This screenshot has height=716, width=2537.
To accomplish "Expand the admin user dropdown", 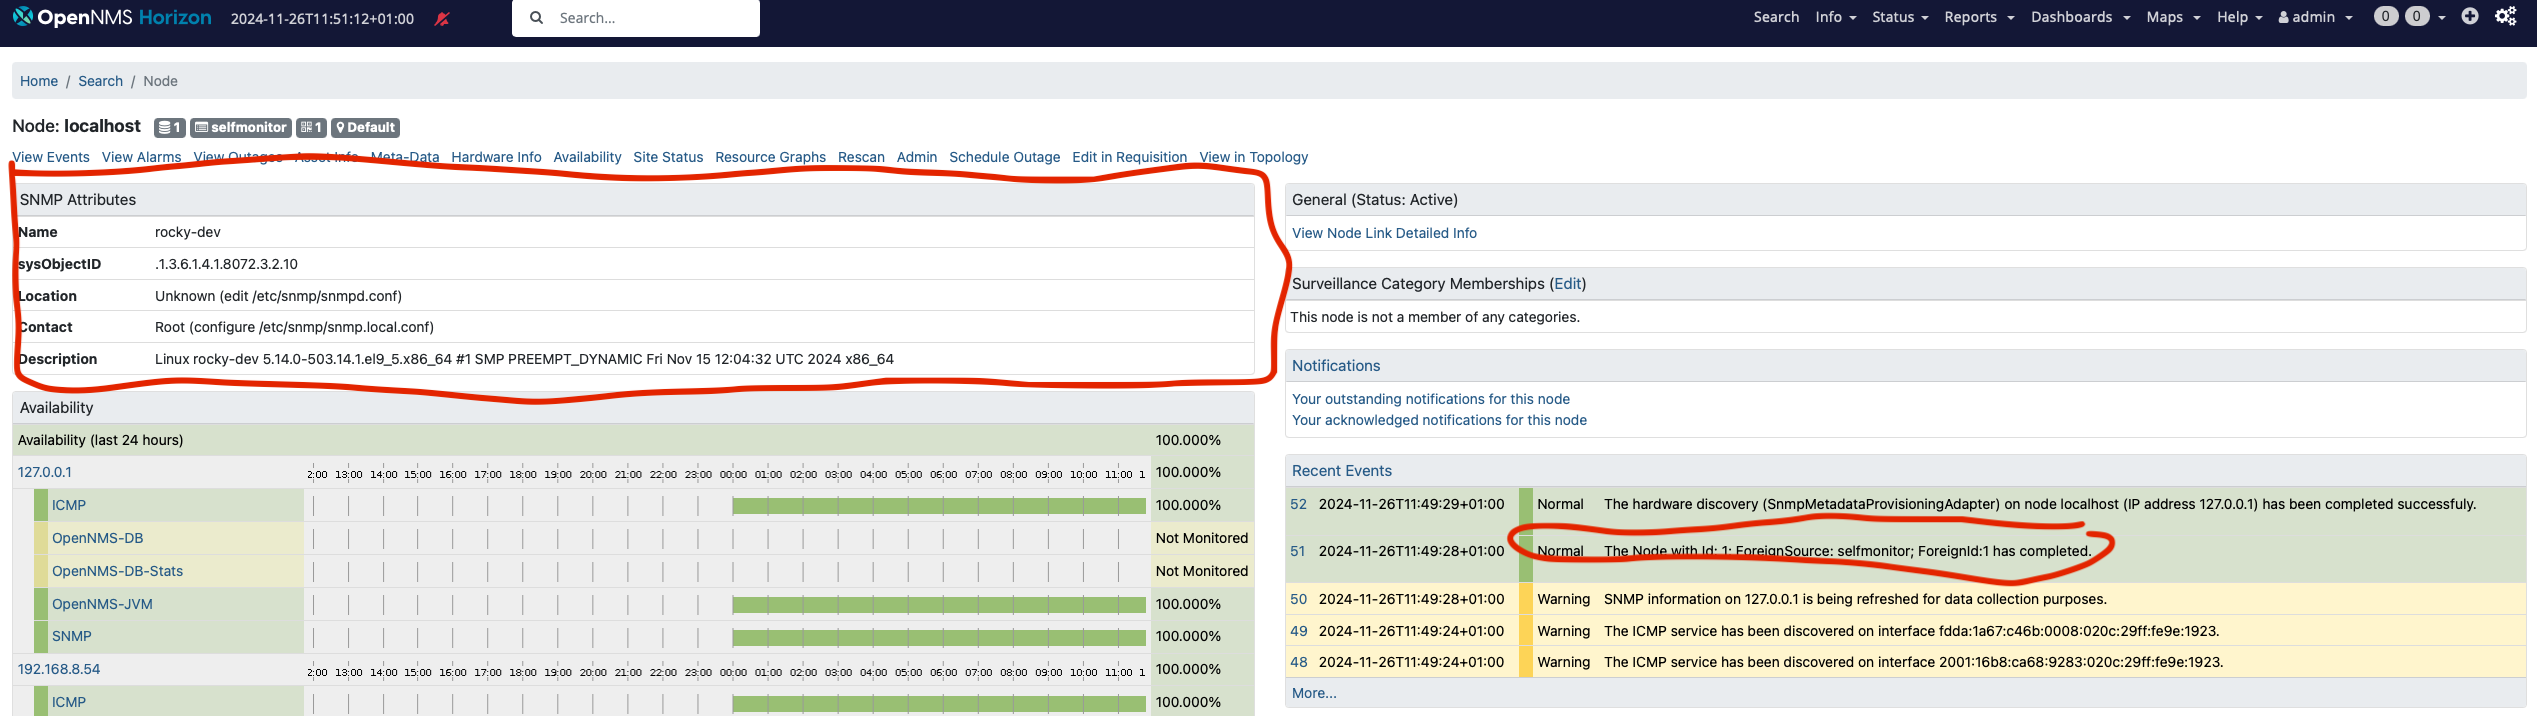I will (2314, 17).
